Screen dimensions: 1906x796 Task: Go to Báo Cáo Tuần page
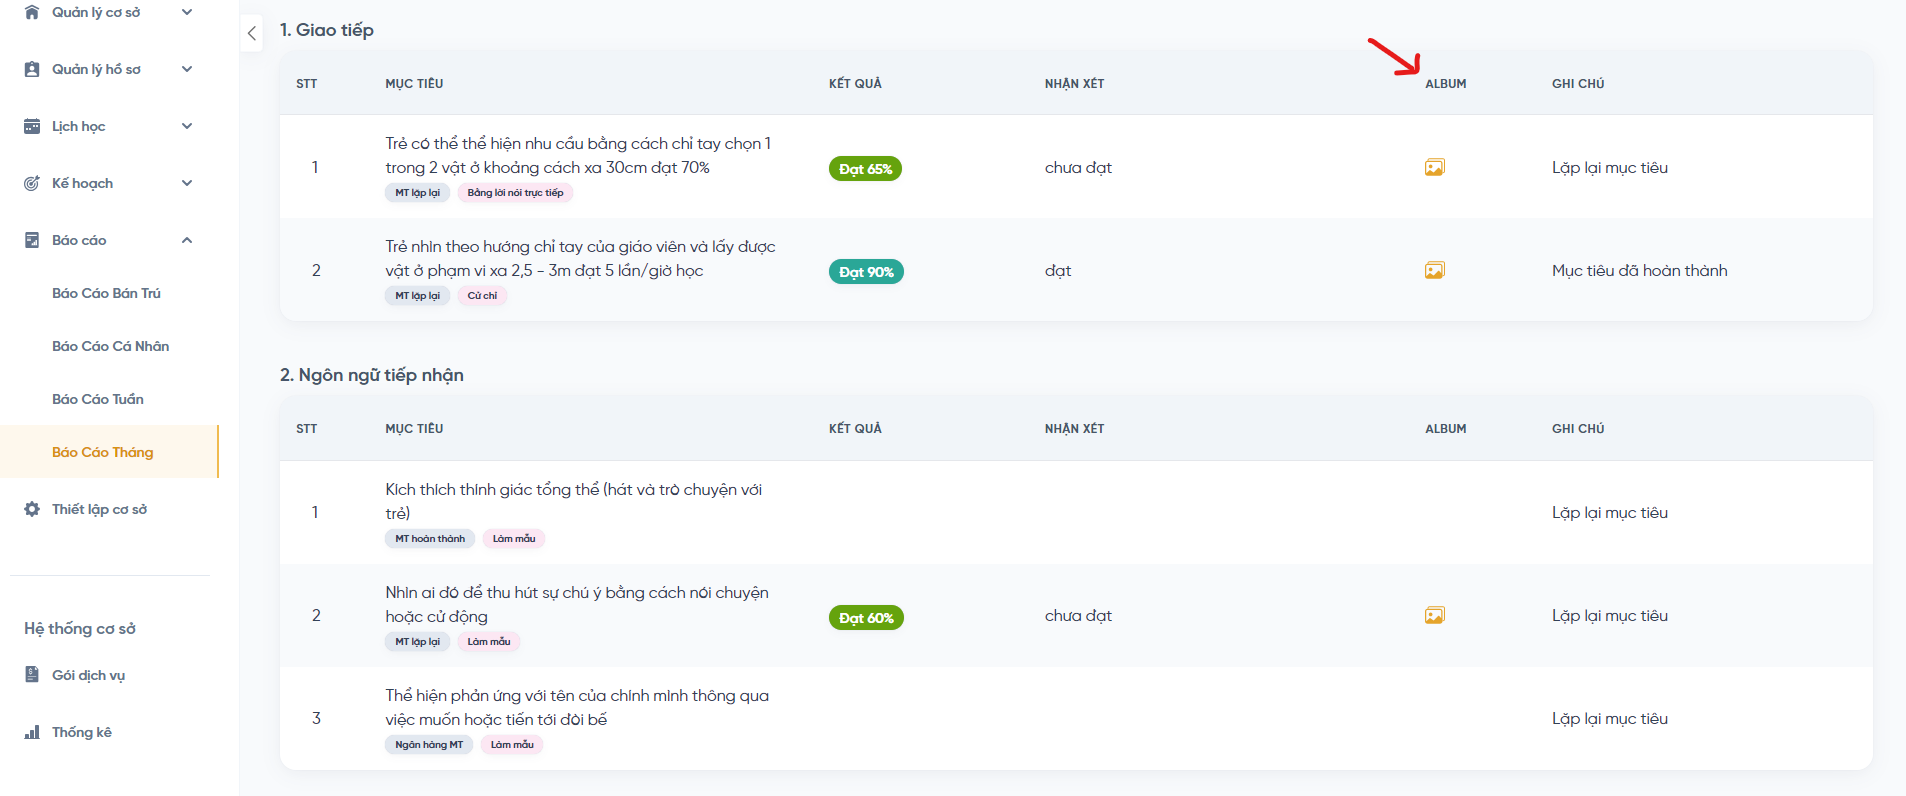(98, 399)
